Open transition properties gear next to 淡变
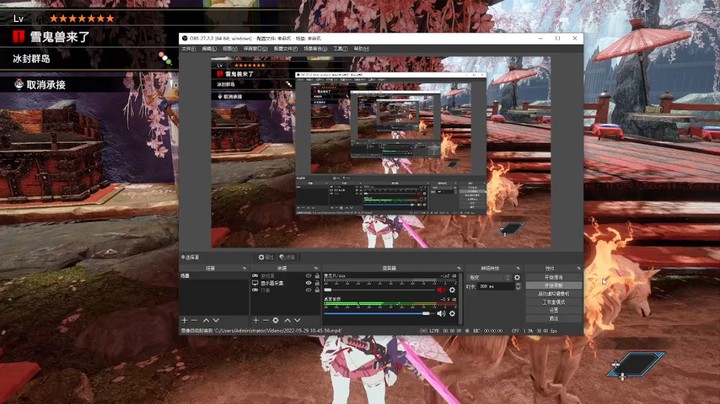The width and height of the screenshot is (720, 404). 517,278
